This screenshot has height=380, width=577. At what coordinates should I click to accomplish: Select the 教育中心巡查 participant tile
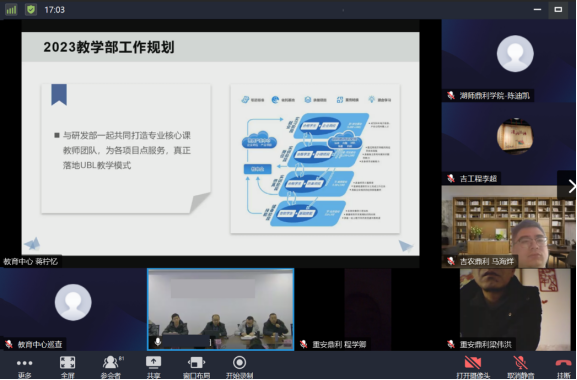tap(73, 309)
